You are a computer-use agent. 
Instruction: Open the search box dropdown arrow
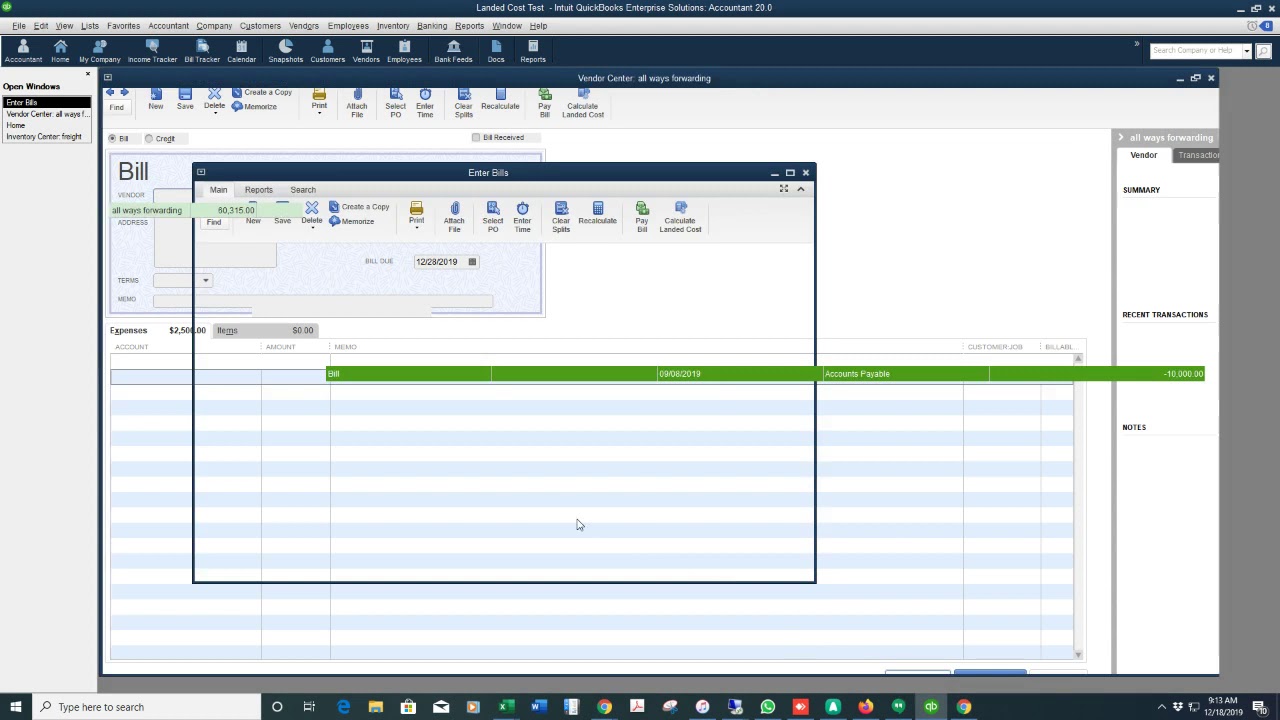[x=1247, y=50]
